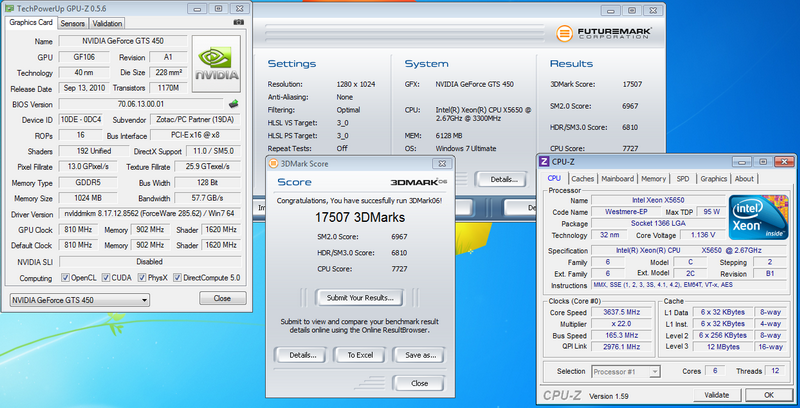Click the Shaders 192 Unified field
This screenshot has height=408, width=800.
coord(93,151)
